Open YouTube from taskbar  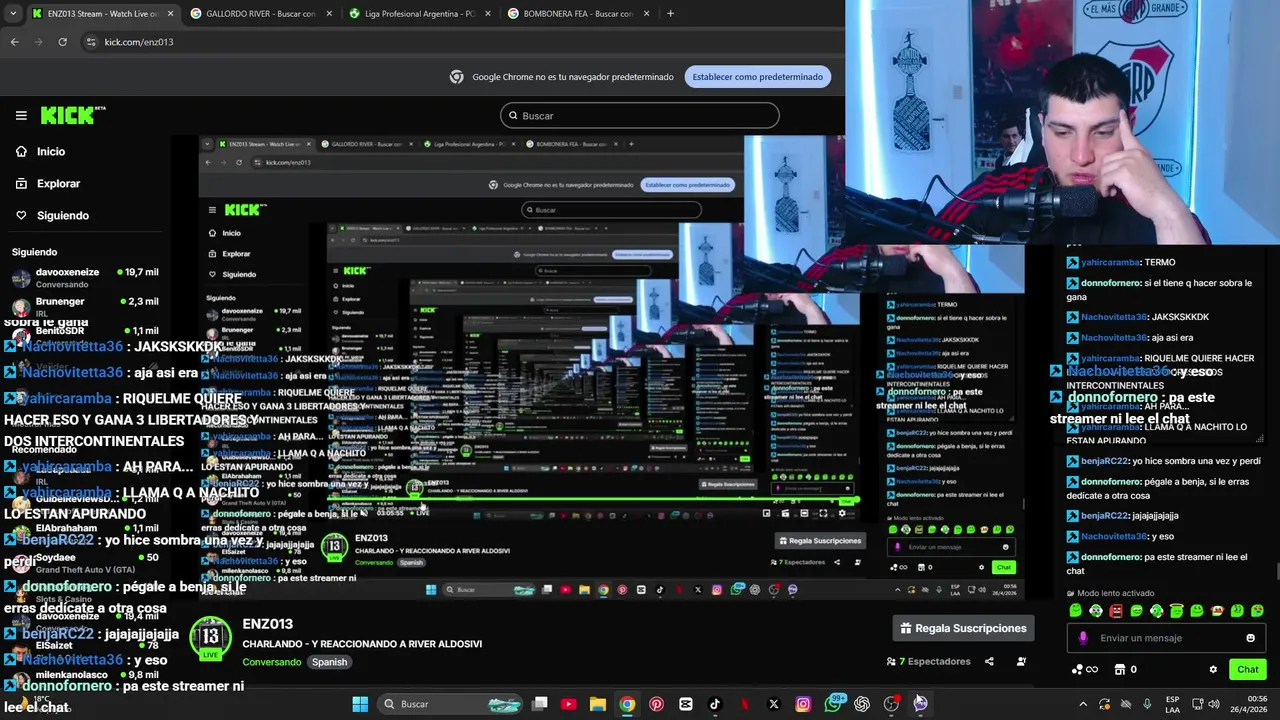click(x=568, y=704)
